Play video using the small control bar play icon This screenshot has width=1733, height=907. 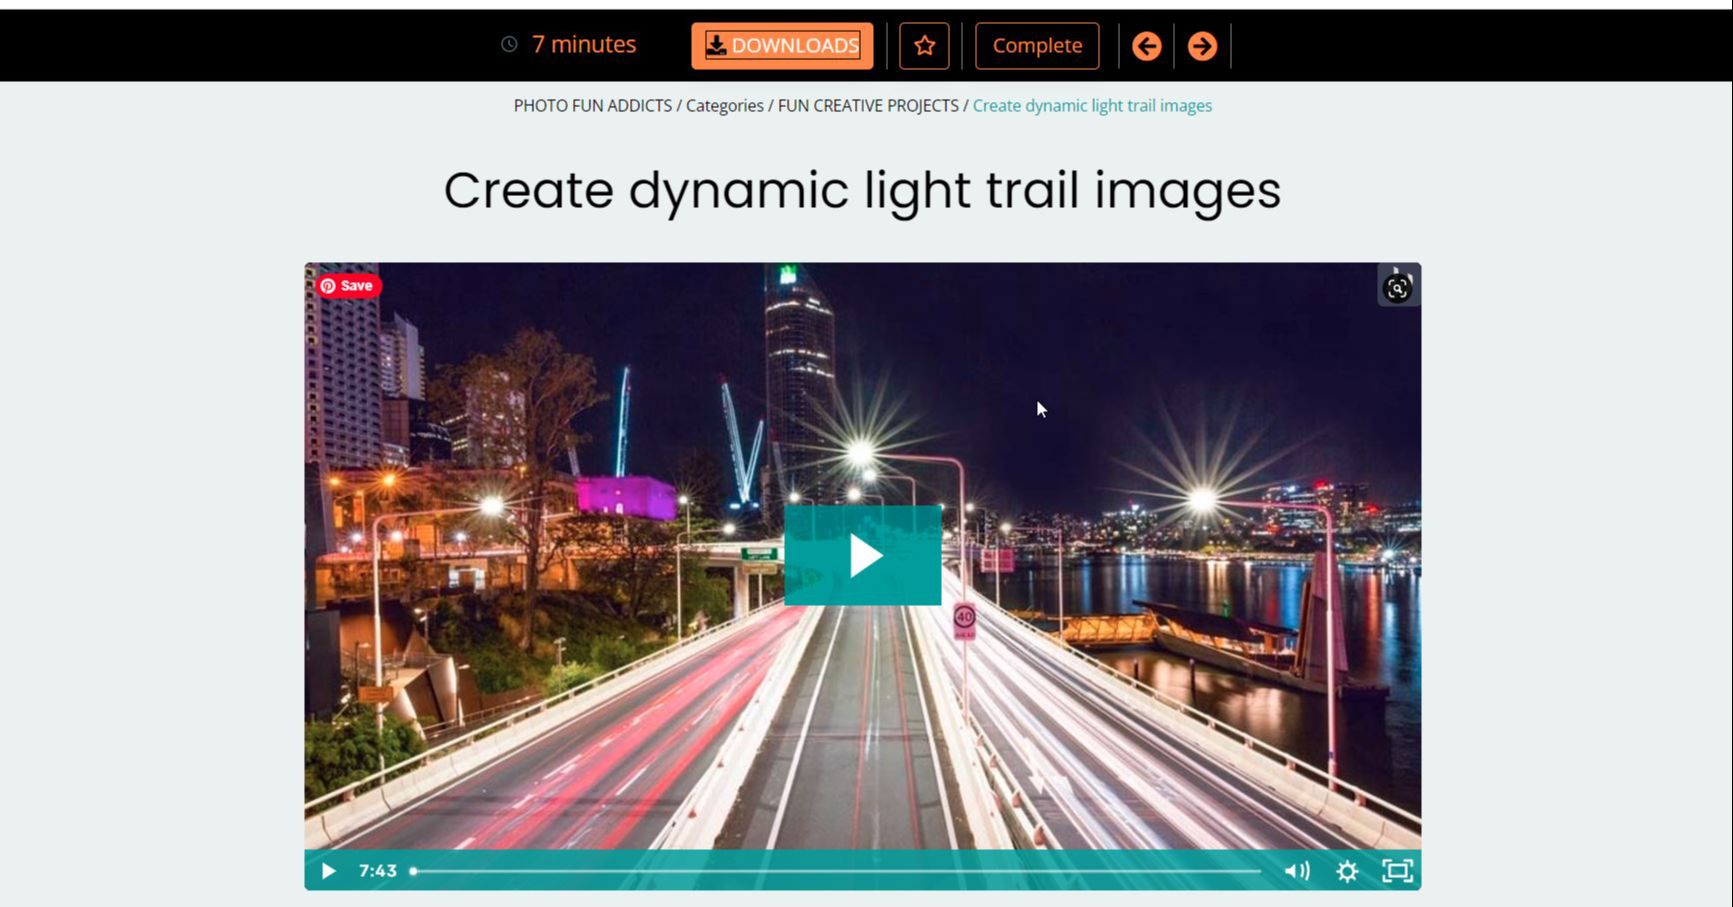[x=328, y=871]
